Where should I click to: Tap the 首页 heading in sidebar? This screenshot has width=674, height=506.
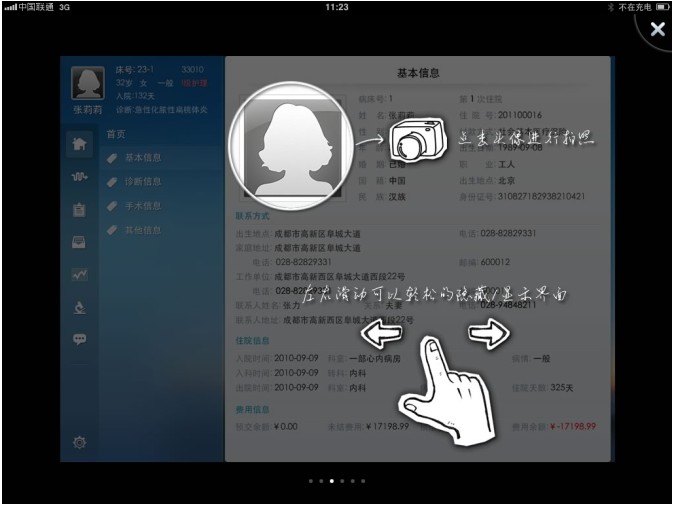point(116,134)
